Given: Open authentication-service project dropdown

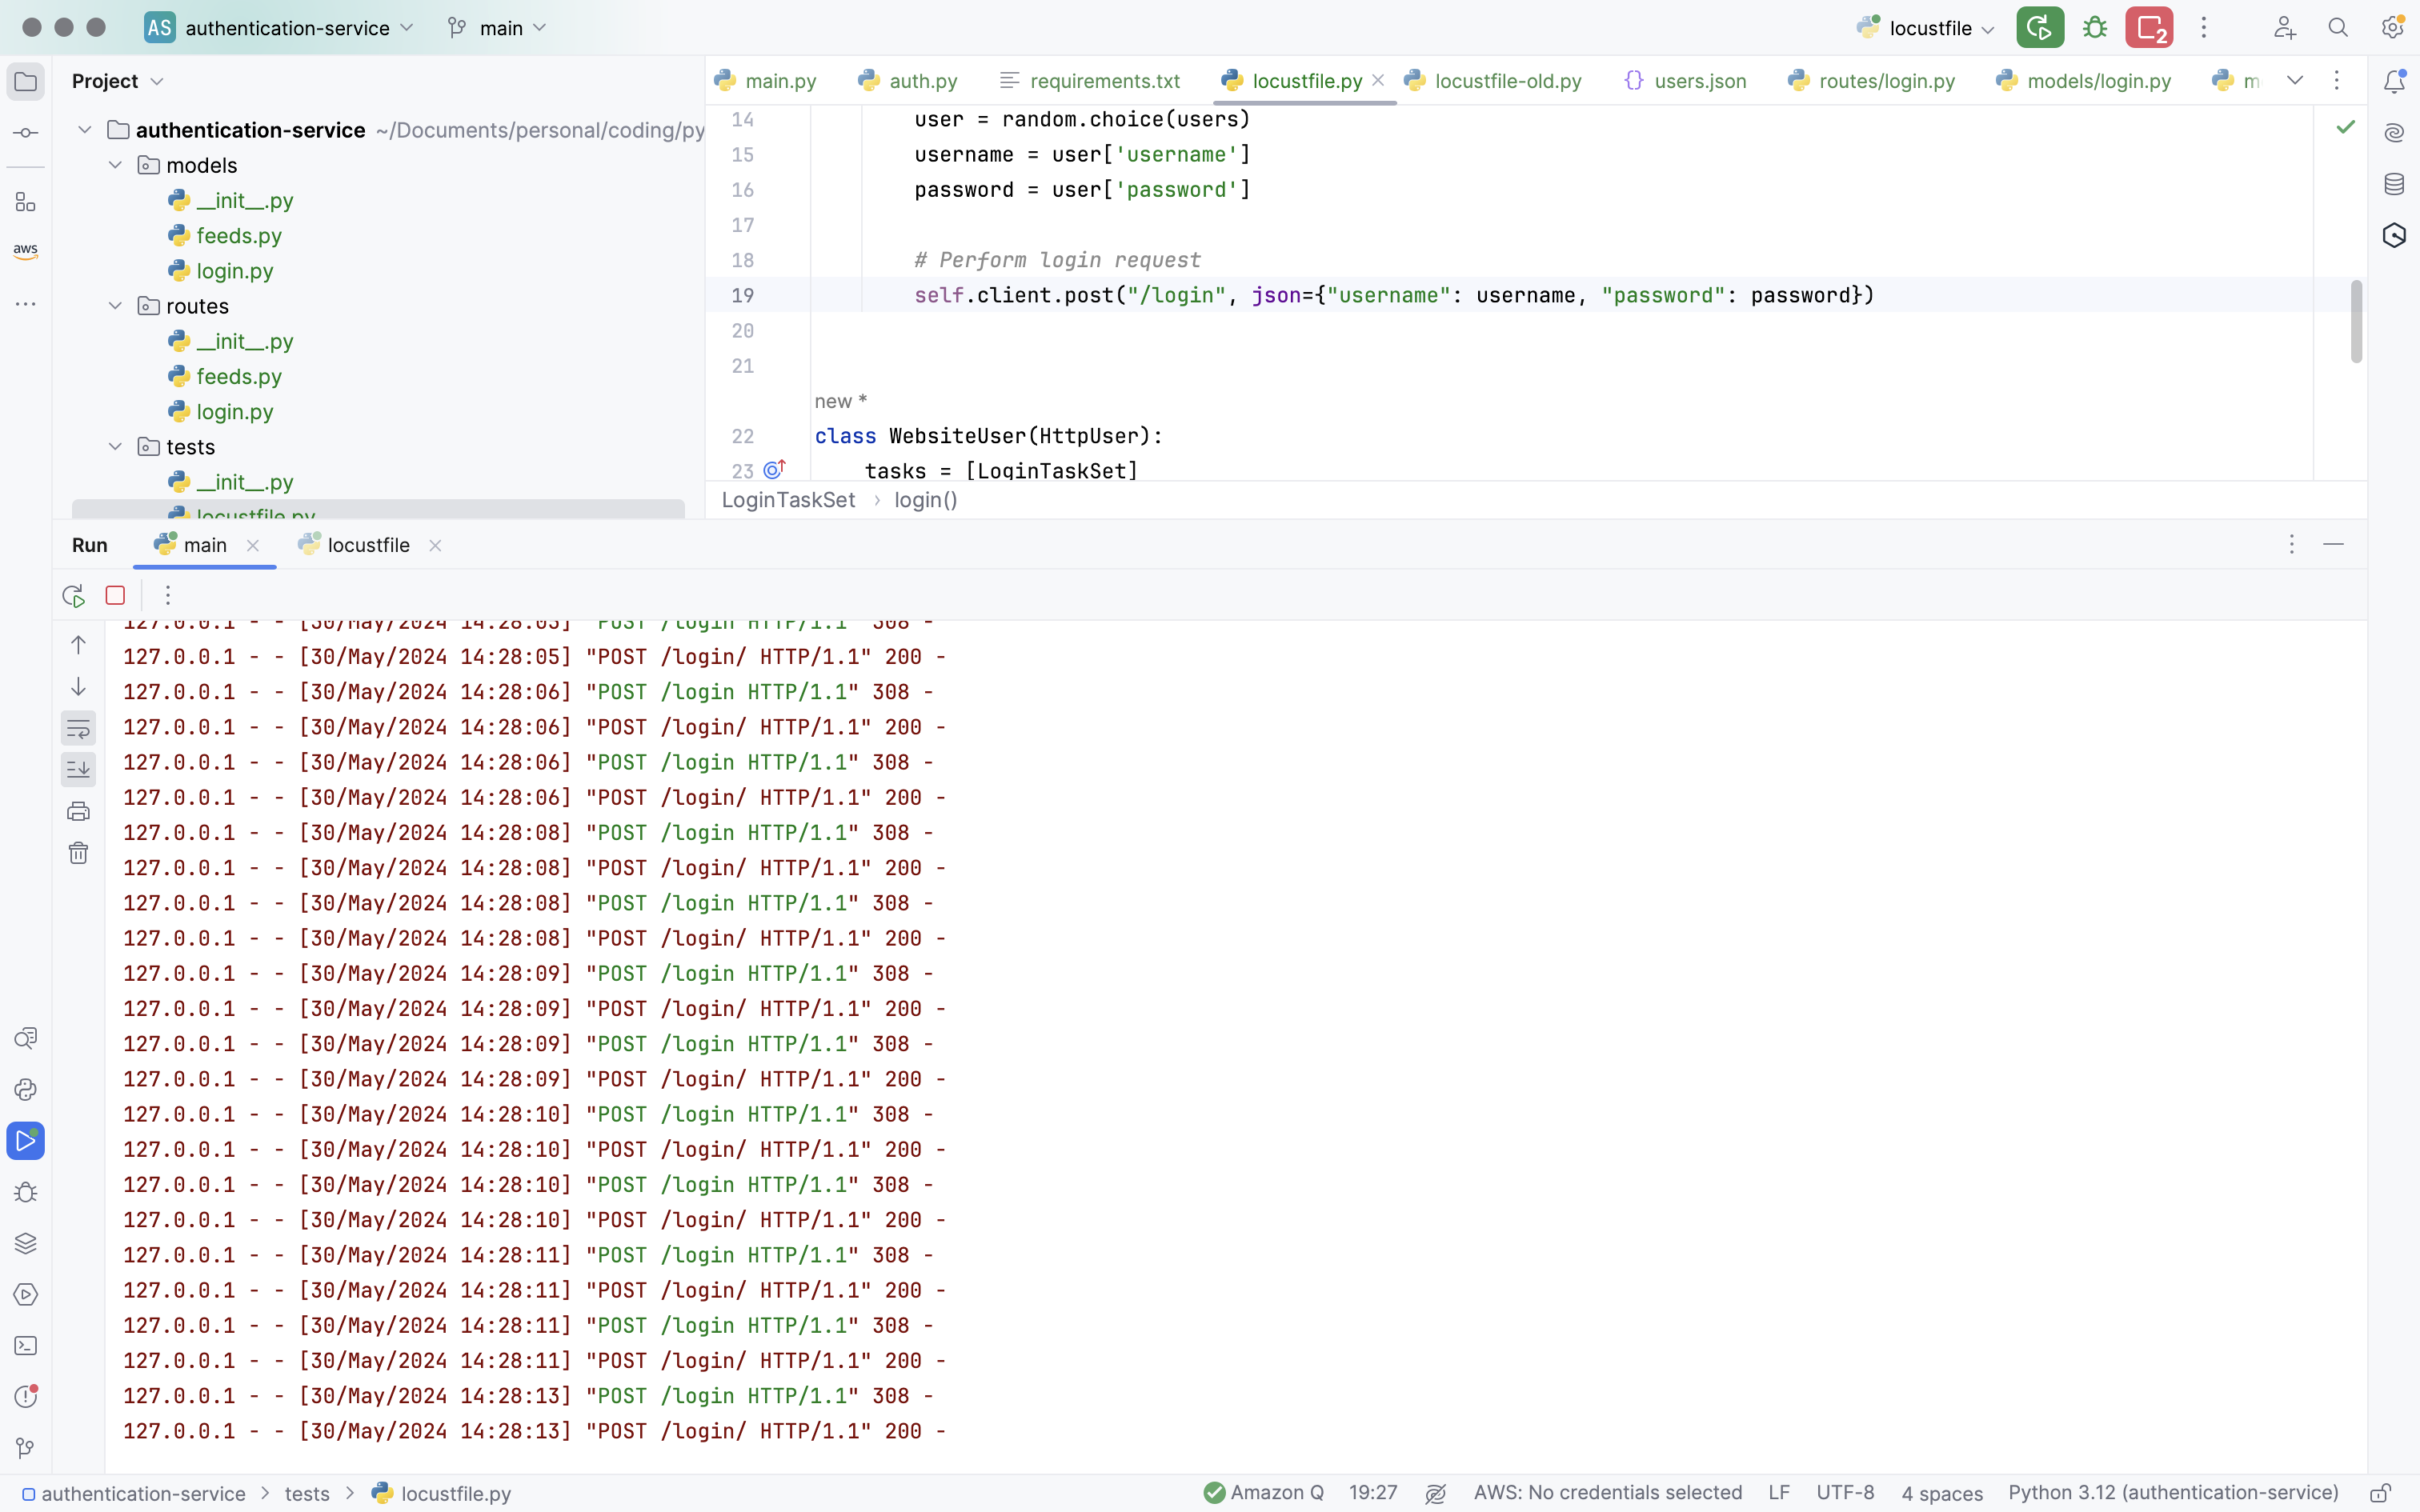Looking at the screenshot, I should click(x=279, y=28).
